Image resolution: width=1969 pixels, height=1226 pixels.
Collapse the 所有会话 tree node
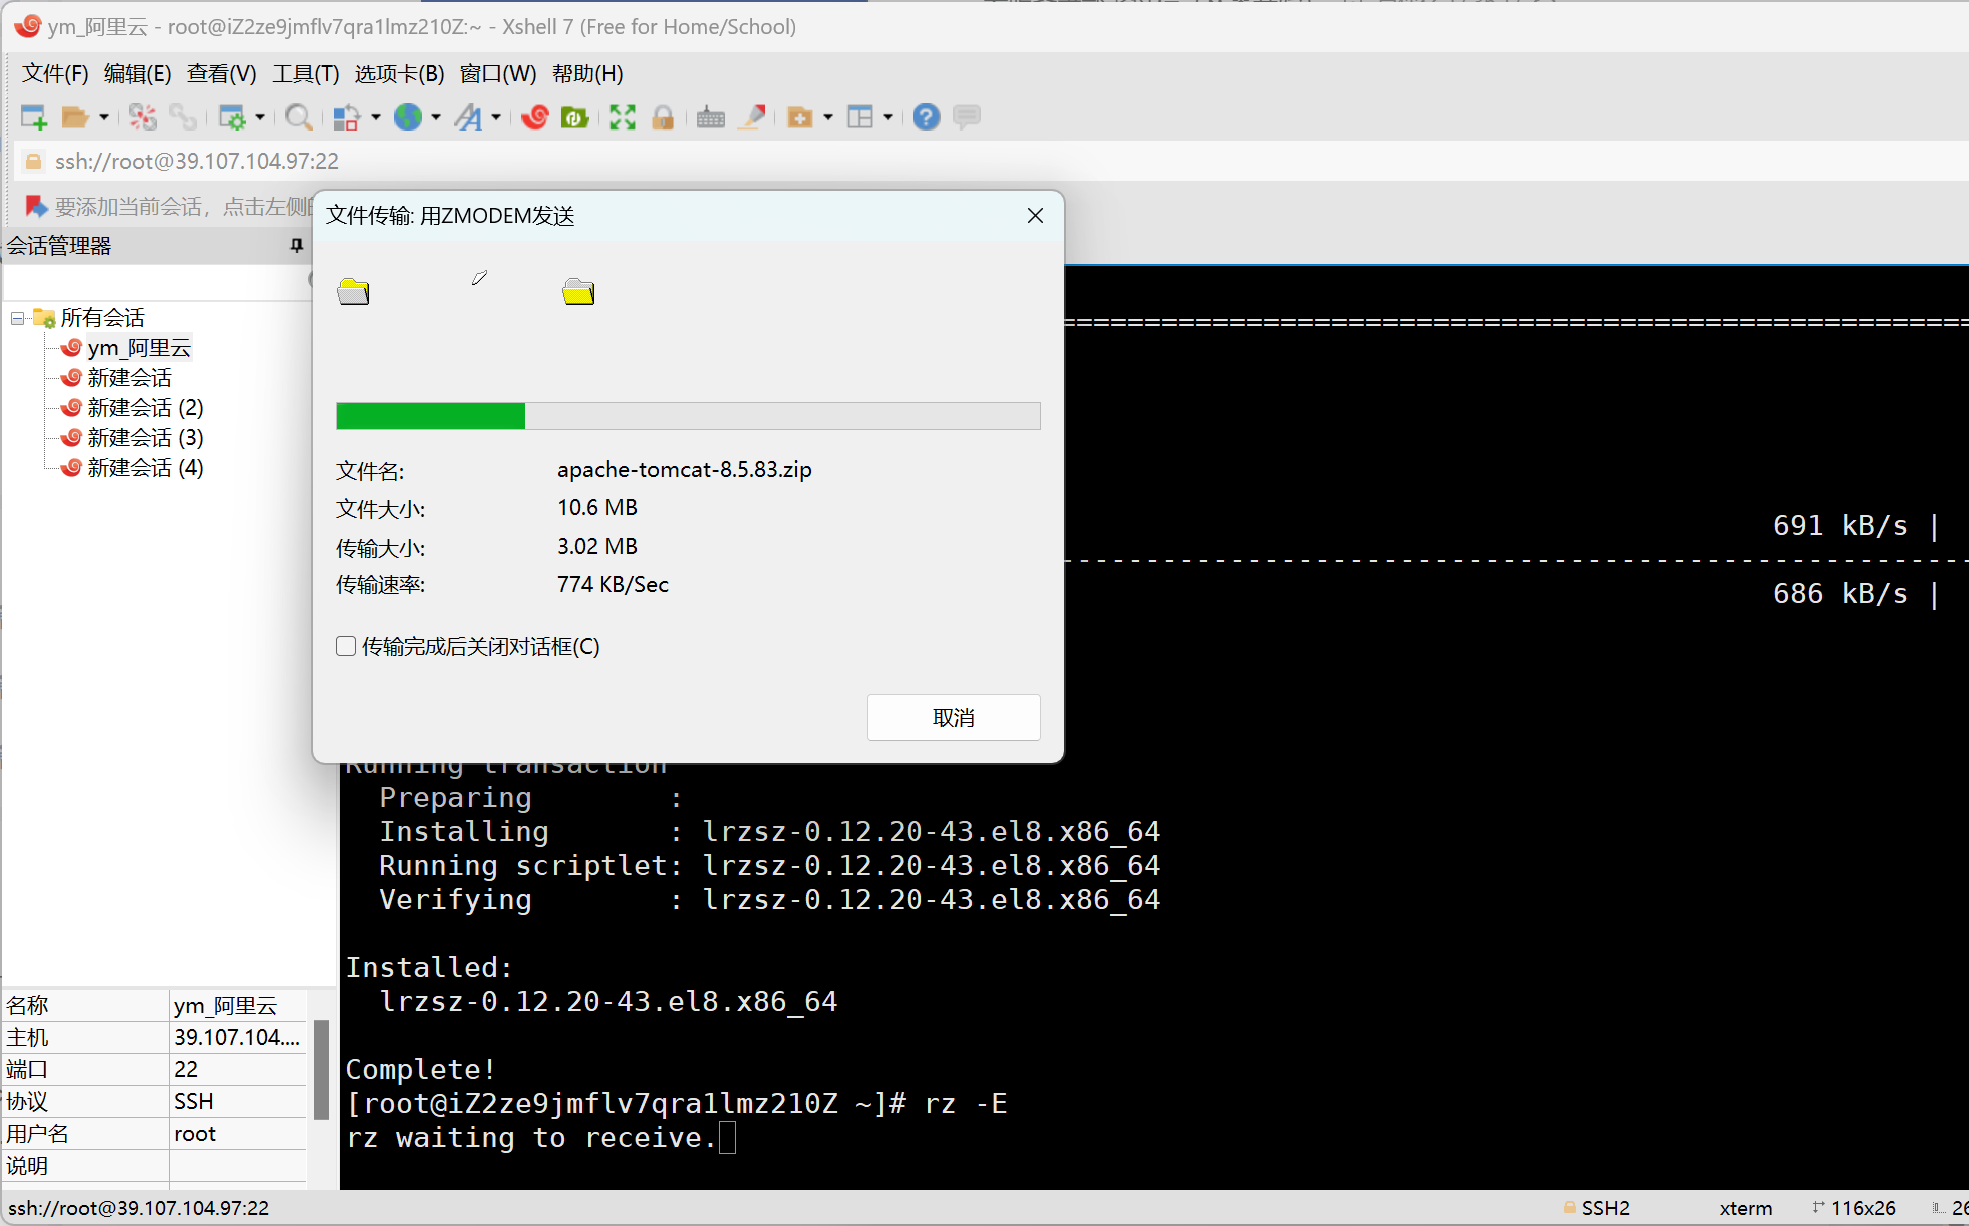(x=17, y=318)
